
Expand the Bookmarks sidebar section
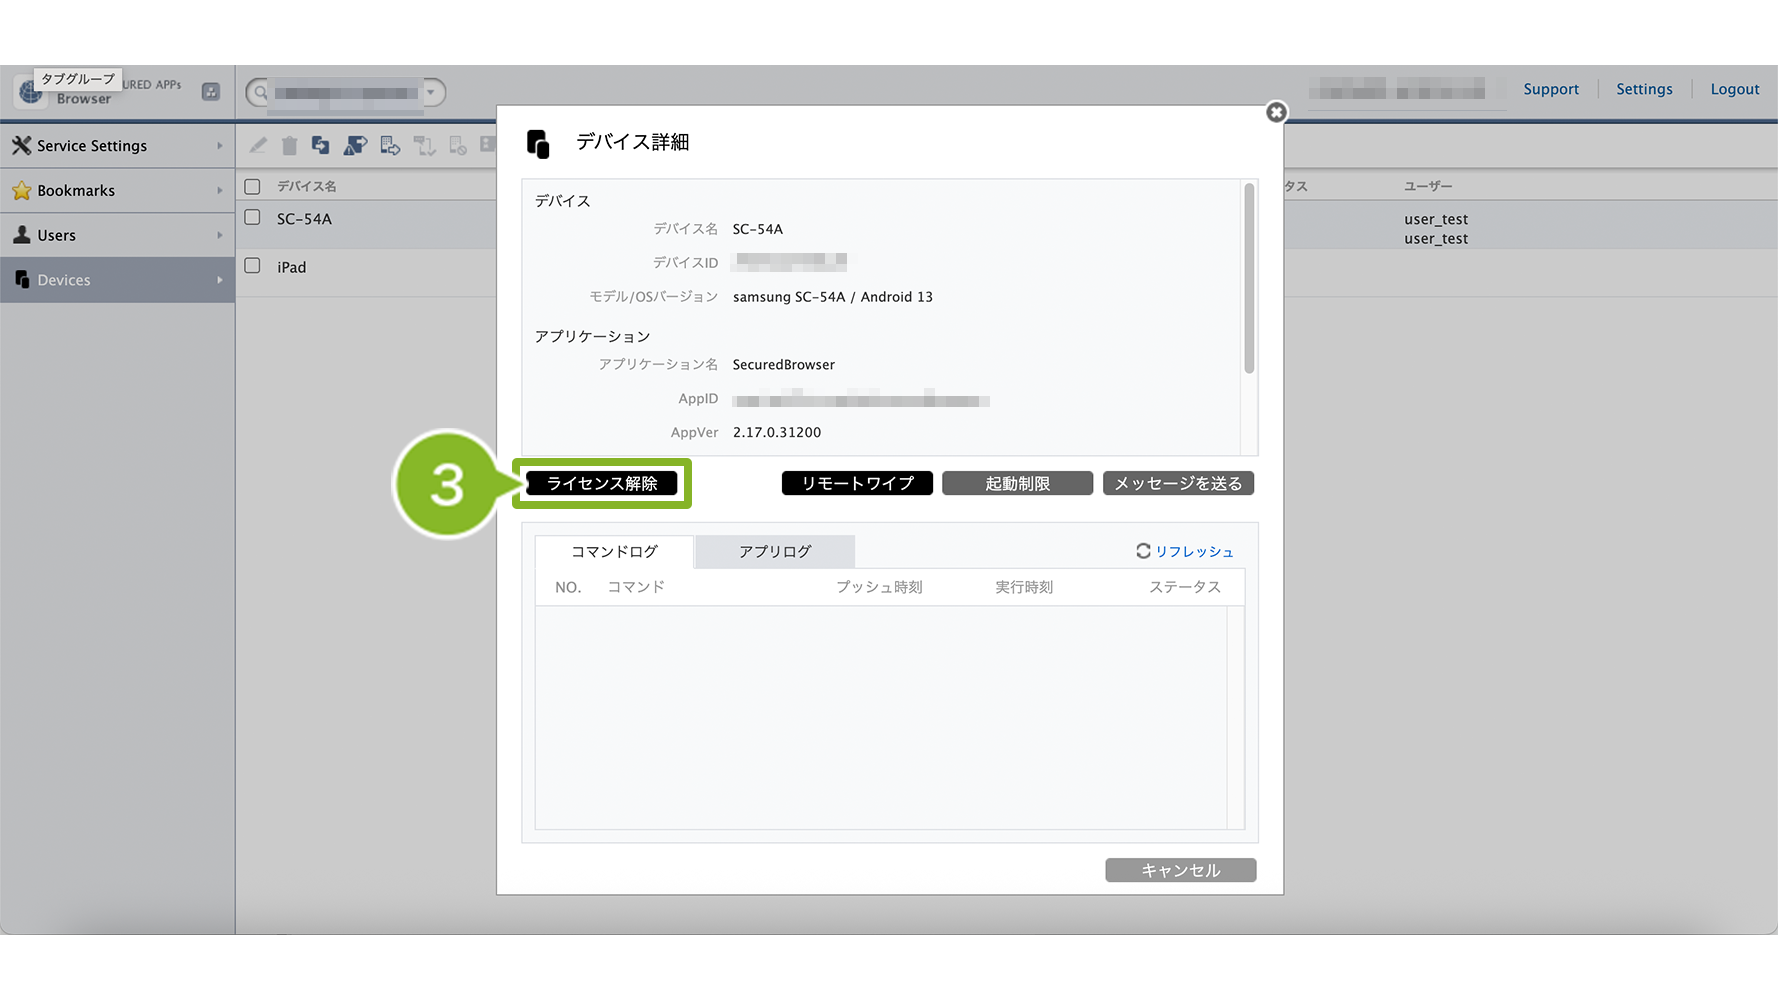click(117, 190)
